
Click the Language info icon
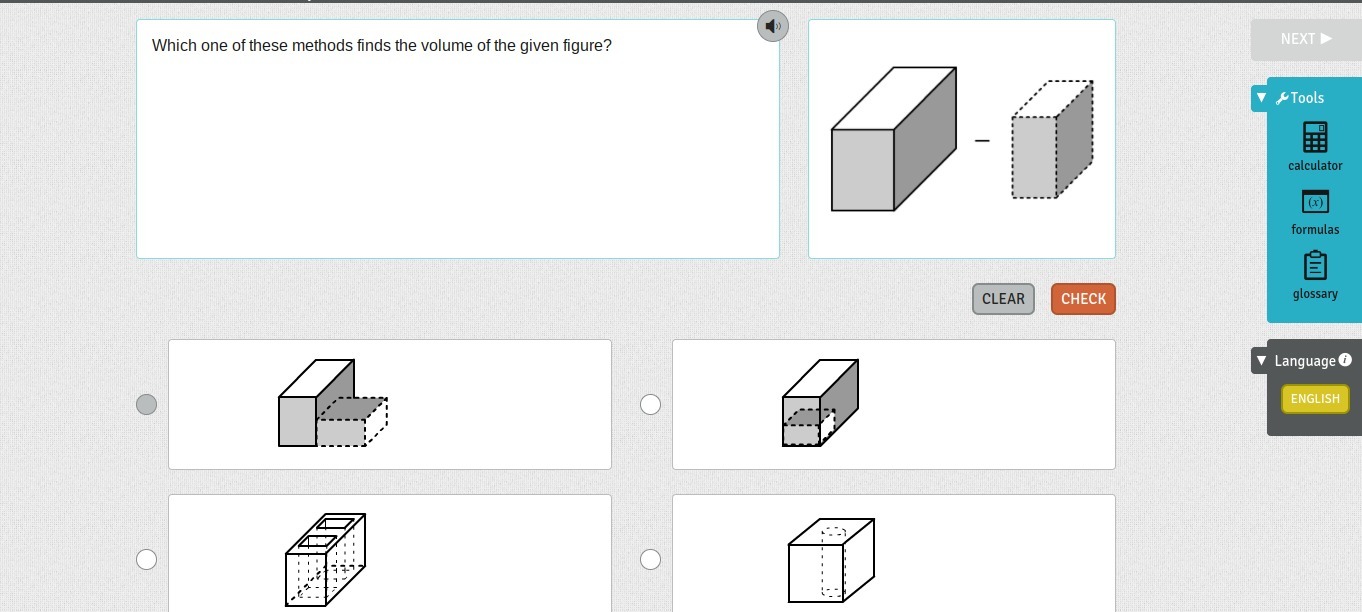pos(1345,360)
